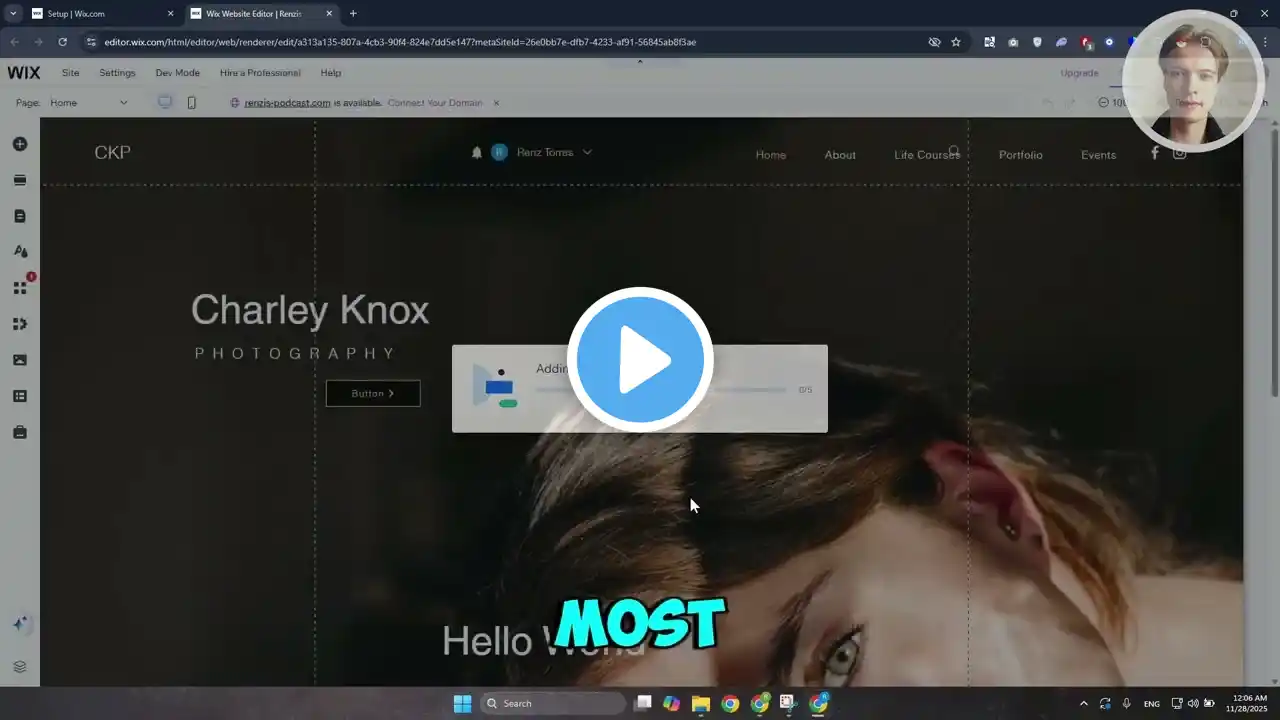Open the CMS content manager icon
This screenshot has height=720, width=1280.
click(20, 396)
